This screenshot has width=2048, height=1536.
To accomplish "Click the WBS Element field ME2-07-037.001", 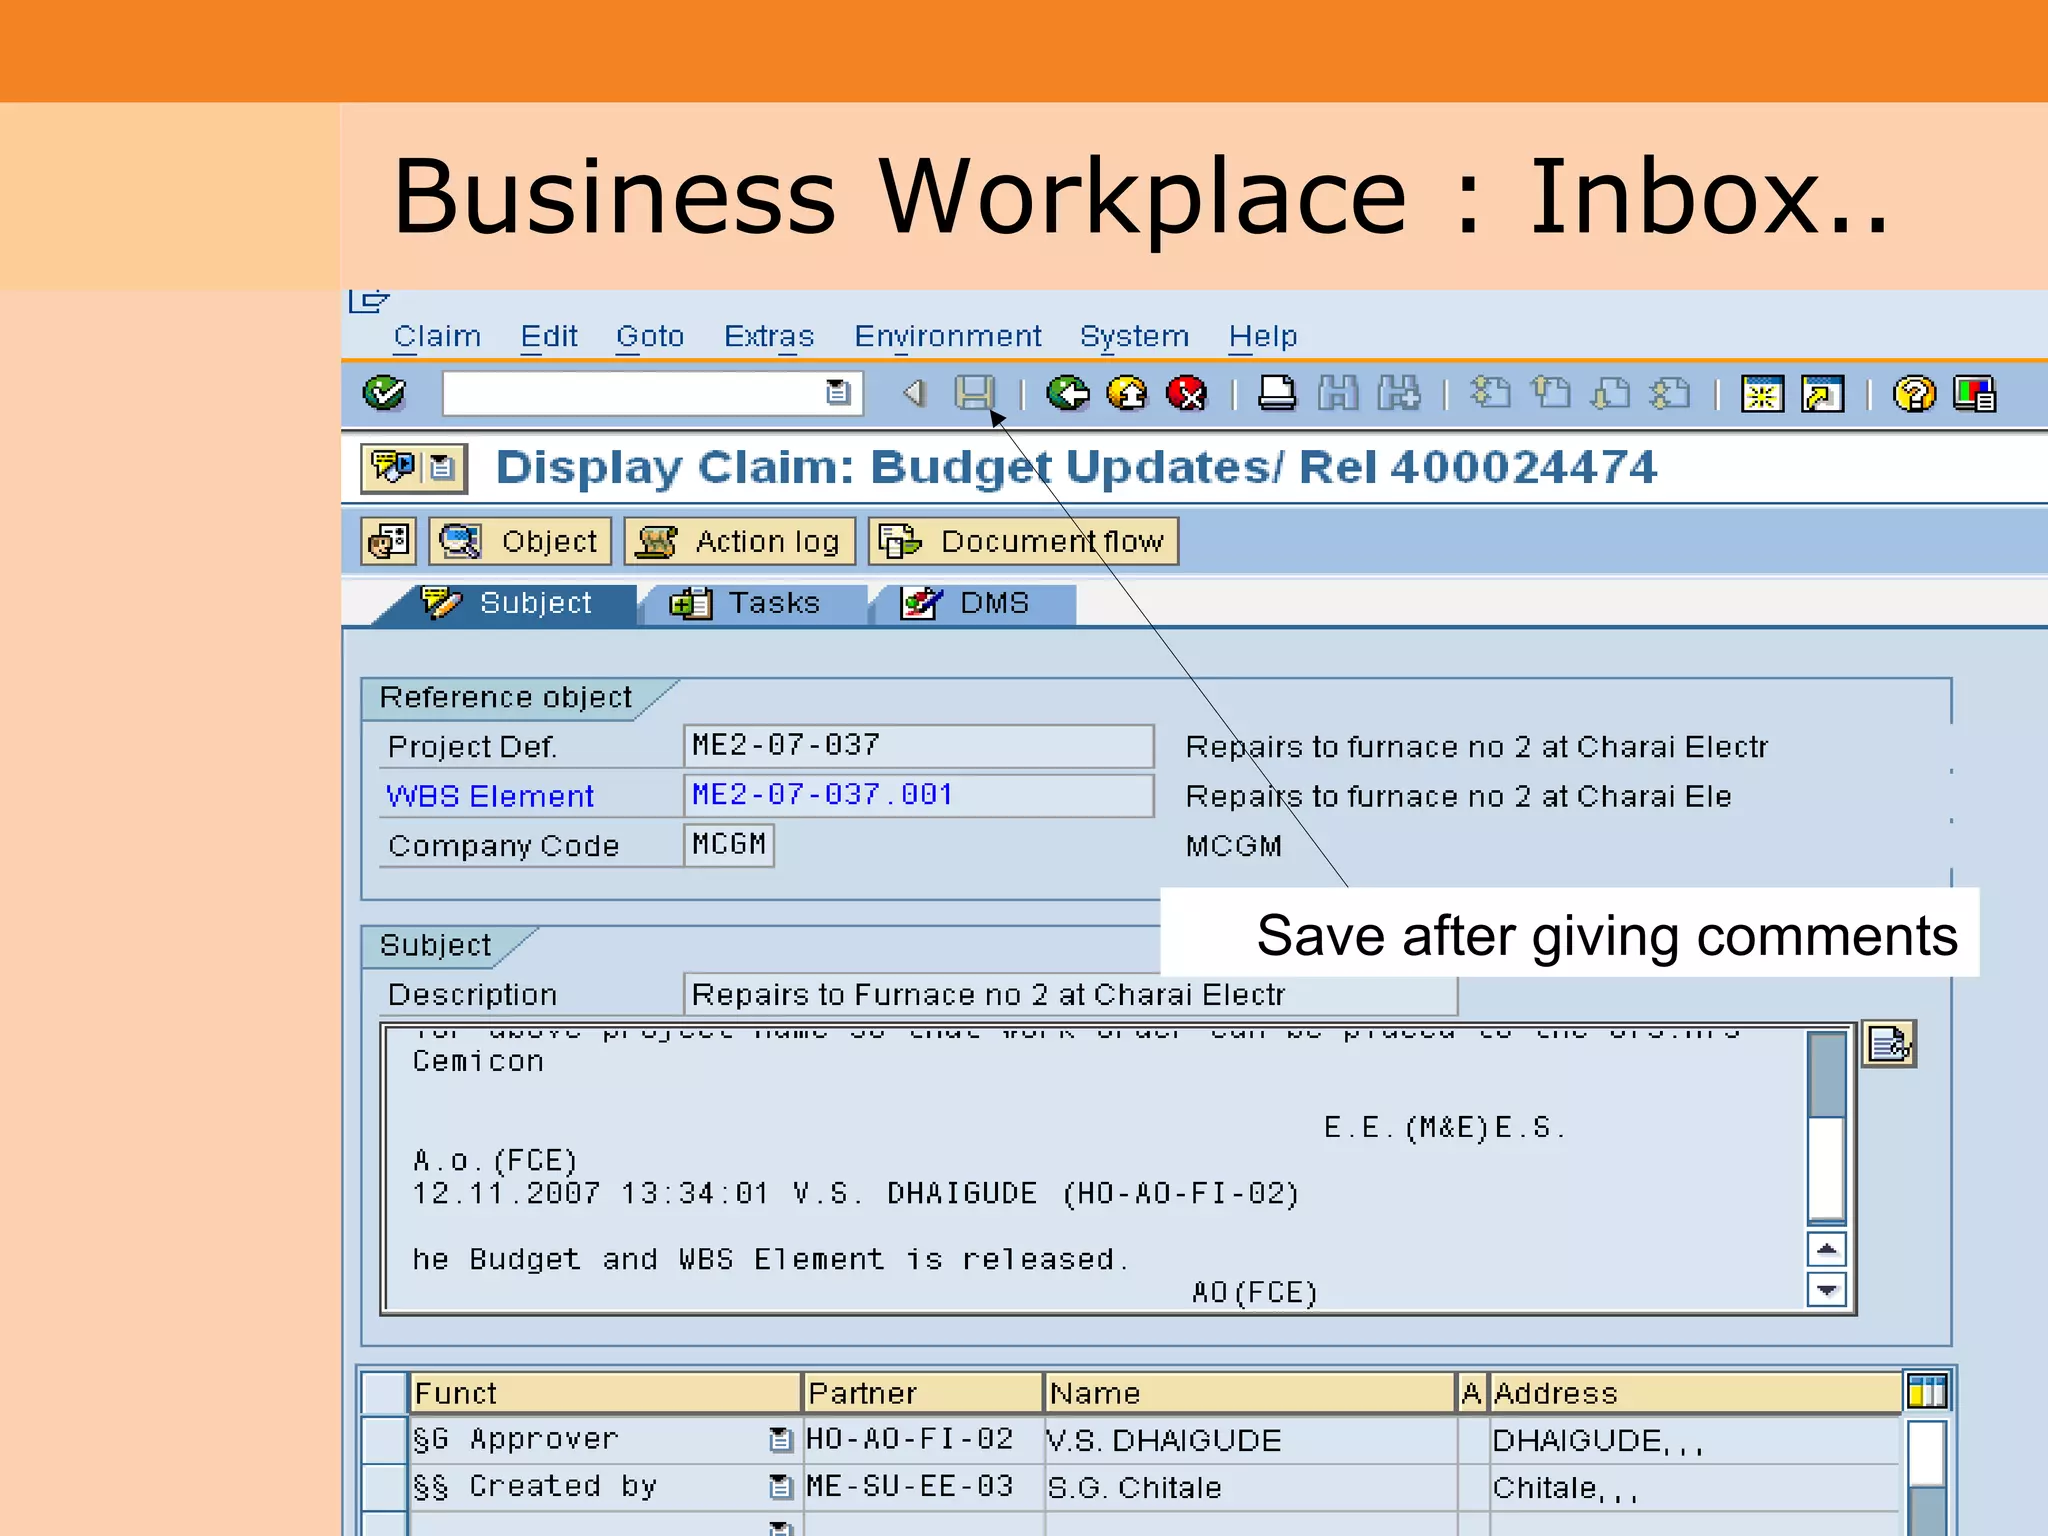I will (918, 796).
